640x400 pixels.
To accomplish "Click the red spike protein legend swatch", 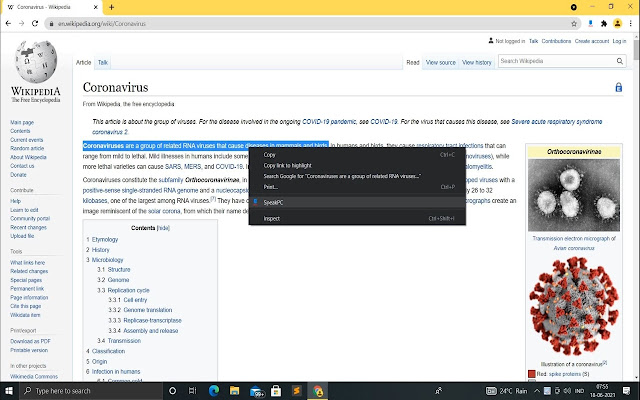I will point(531,374).
